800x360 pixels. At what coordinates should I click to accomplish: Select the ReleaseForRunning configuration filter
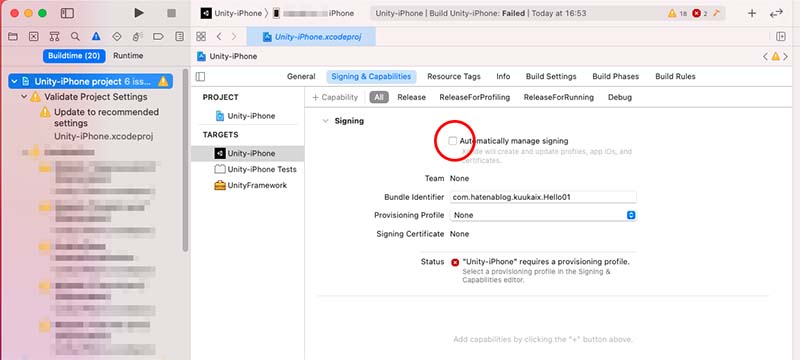click(x=559, y=97)
